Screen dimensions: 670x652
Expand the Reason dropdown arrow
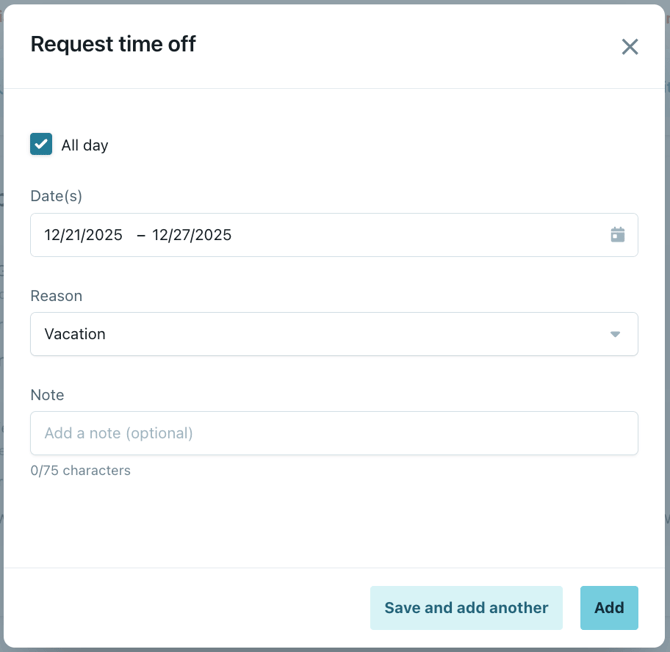[x=616, y=334]
